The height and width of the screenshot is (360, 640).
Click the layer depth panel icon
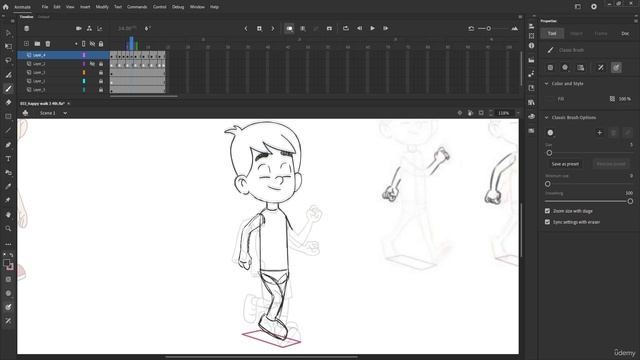[x=100, y=28]
